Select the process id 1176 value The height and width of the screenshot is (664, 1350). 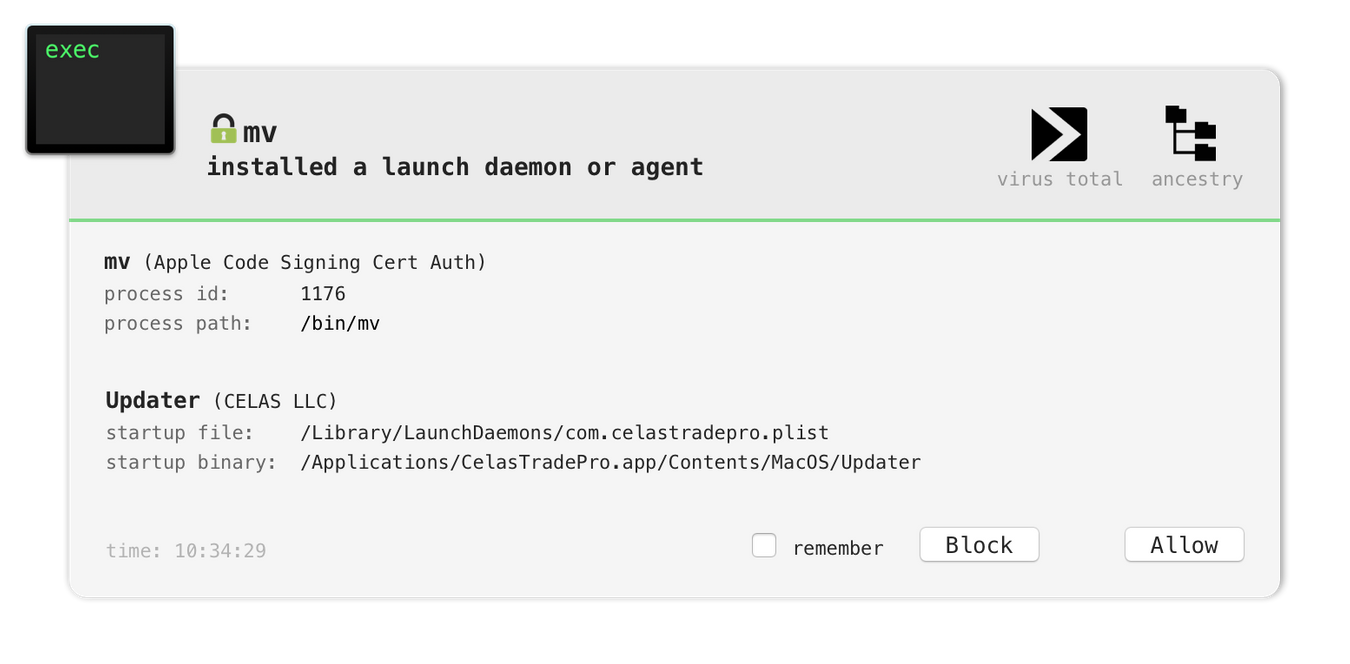pyautogui.click(x=324, y=293)
